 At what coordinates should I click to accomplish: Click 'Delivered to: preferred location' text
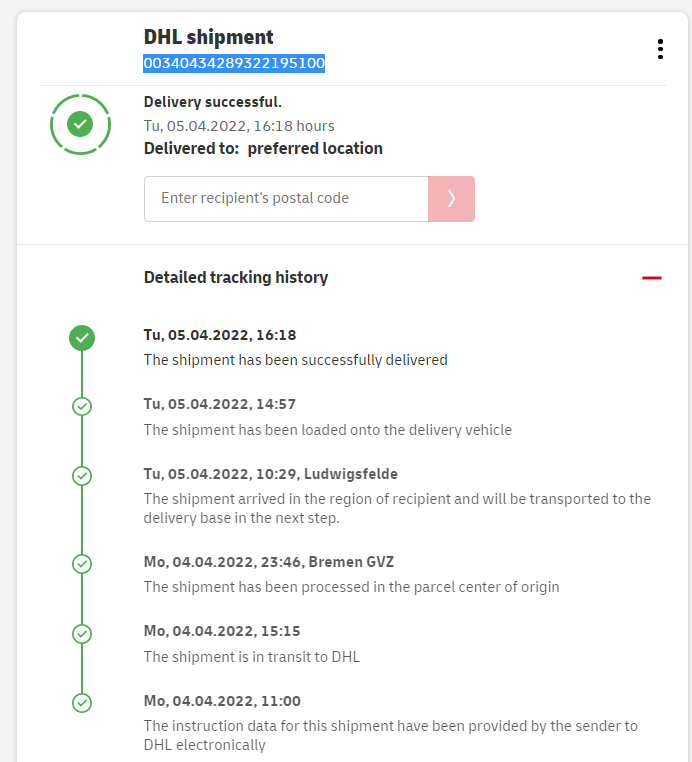[263, 148]
